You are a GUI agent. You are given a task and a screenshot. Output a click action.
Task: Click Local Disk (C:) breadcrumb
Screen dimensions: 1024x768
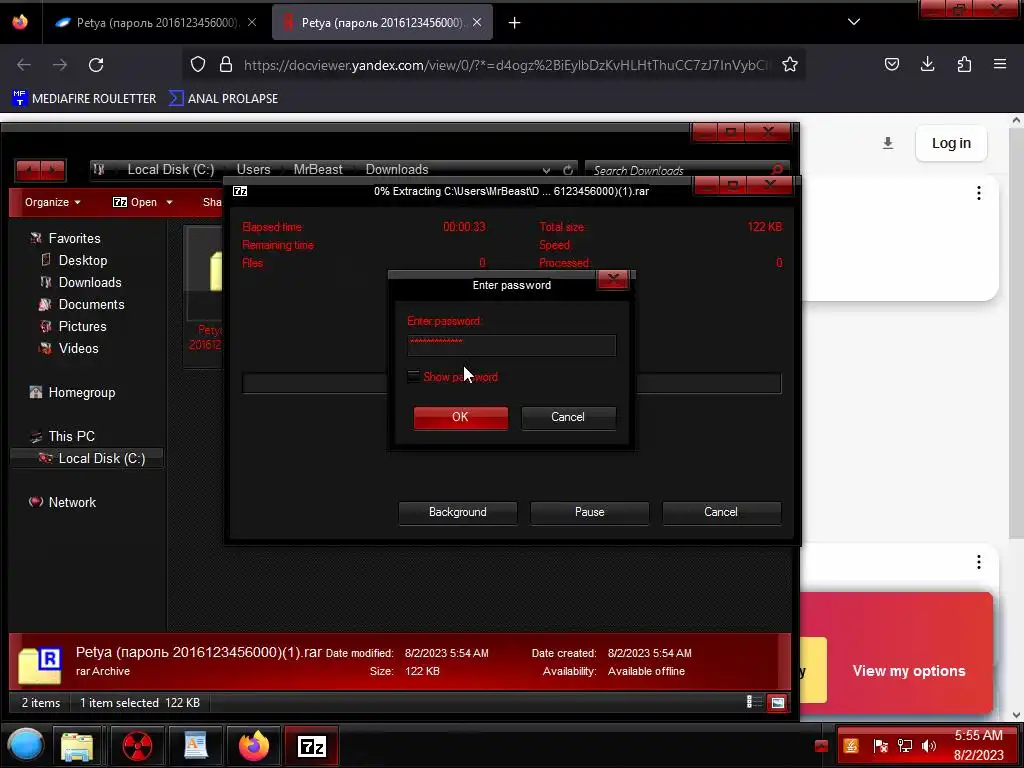coord(170,170)
